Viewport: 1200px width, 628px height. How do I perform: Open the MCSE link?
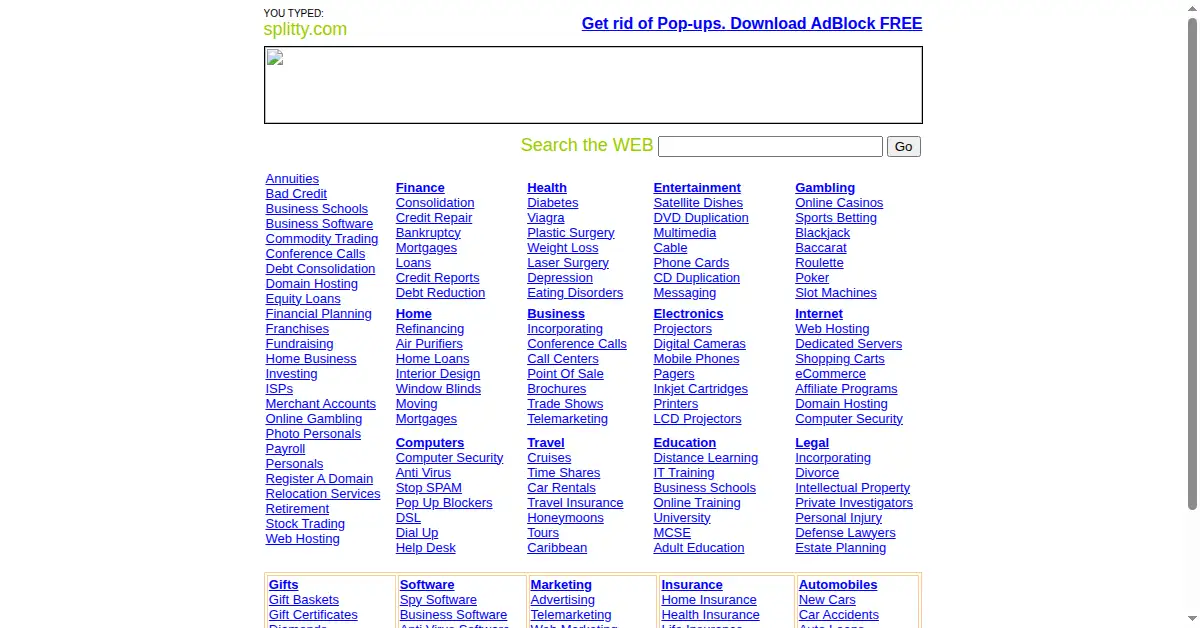coord(672,533)
